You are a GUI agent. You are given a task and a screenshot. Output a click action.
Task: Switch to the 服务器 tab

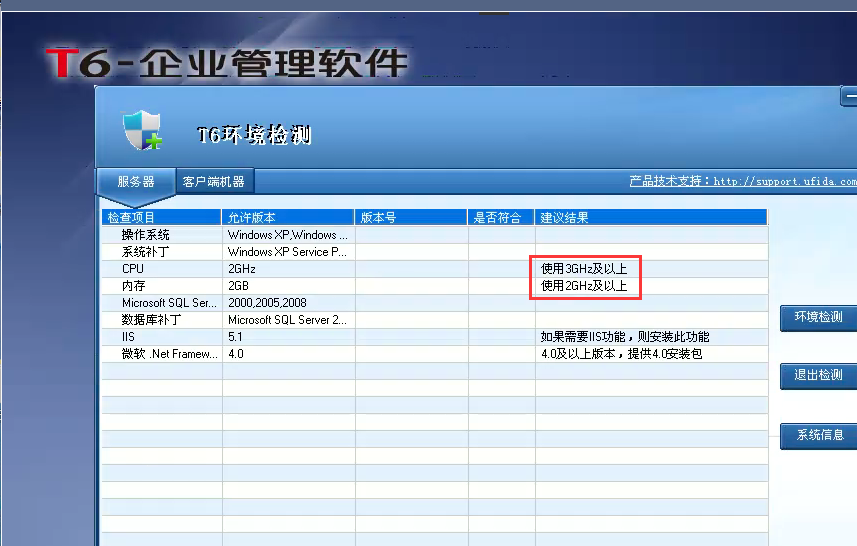pyautogui.click(x=136, y=181)
